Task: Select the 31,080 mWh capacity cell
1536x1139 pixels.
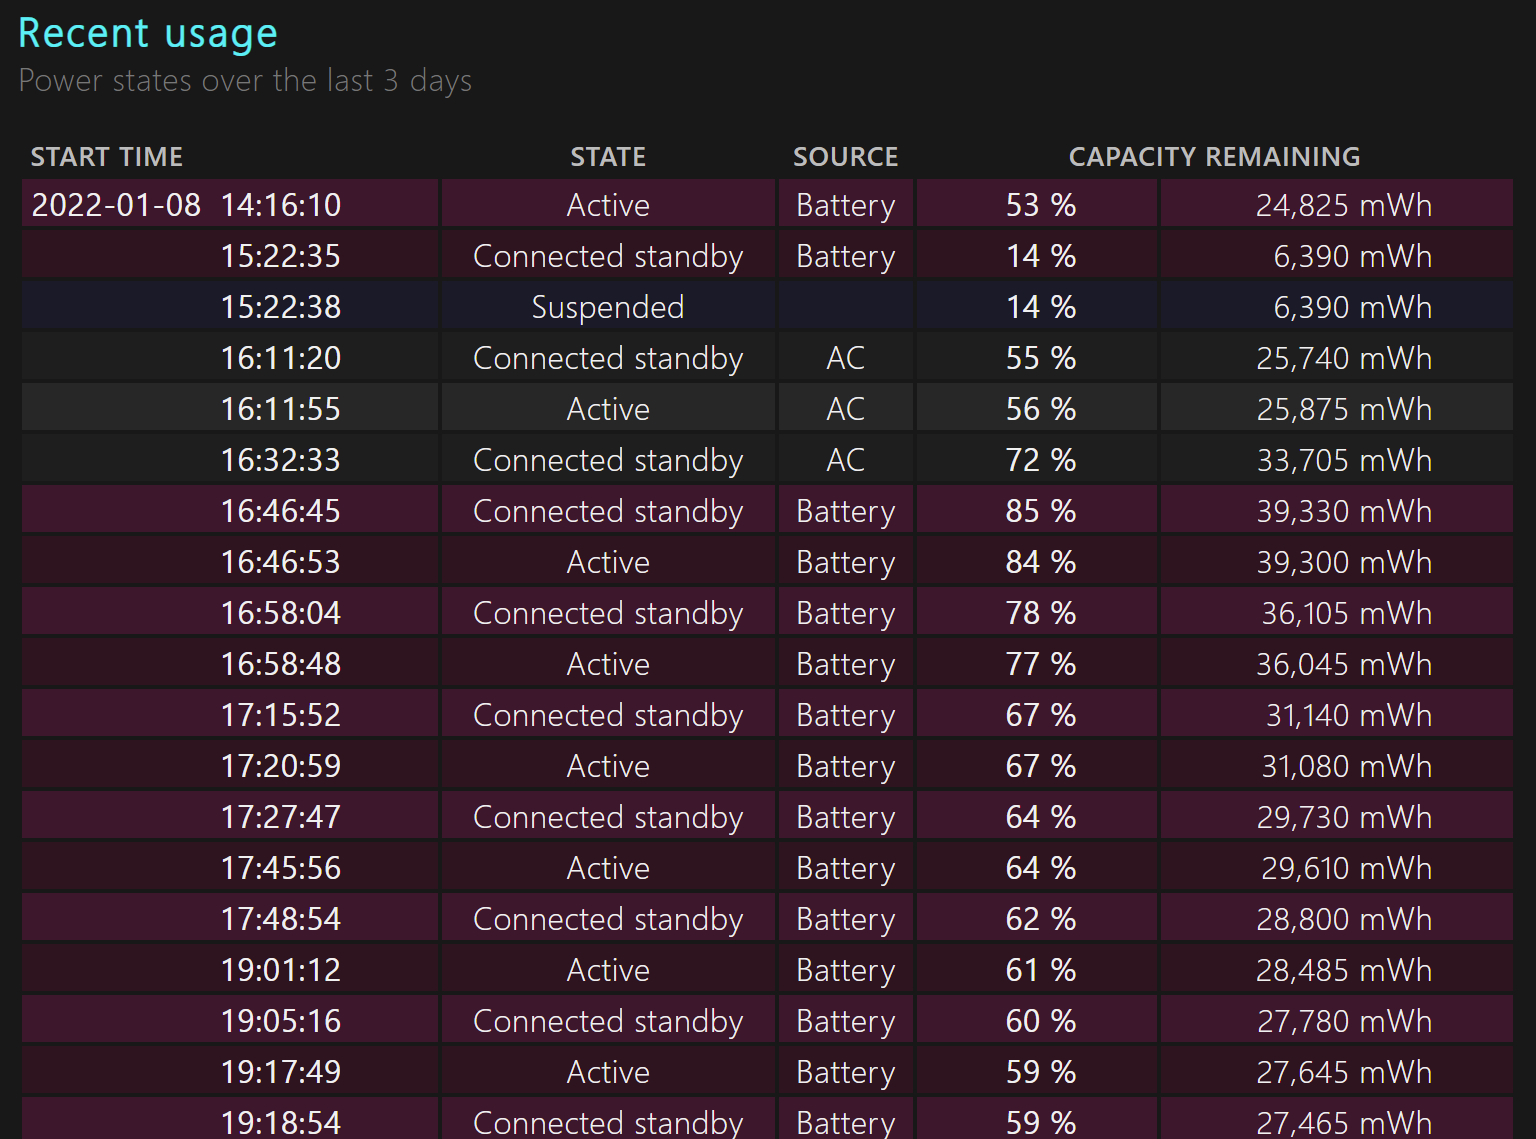Action: [x=1336, y=765]
